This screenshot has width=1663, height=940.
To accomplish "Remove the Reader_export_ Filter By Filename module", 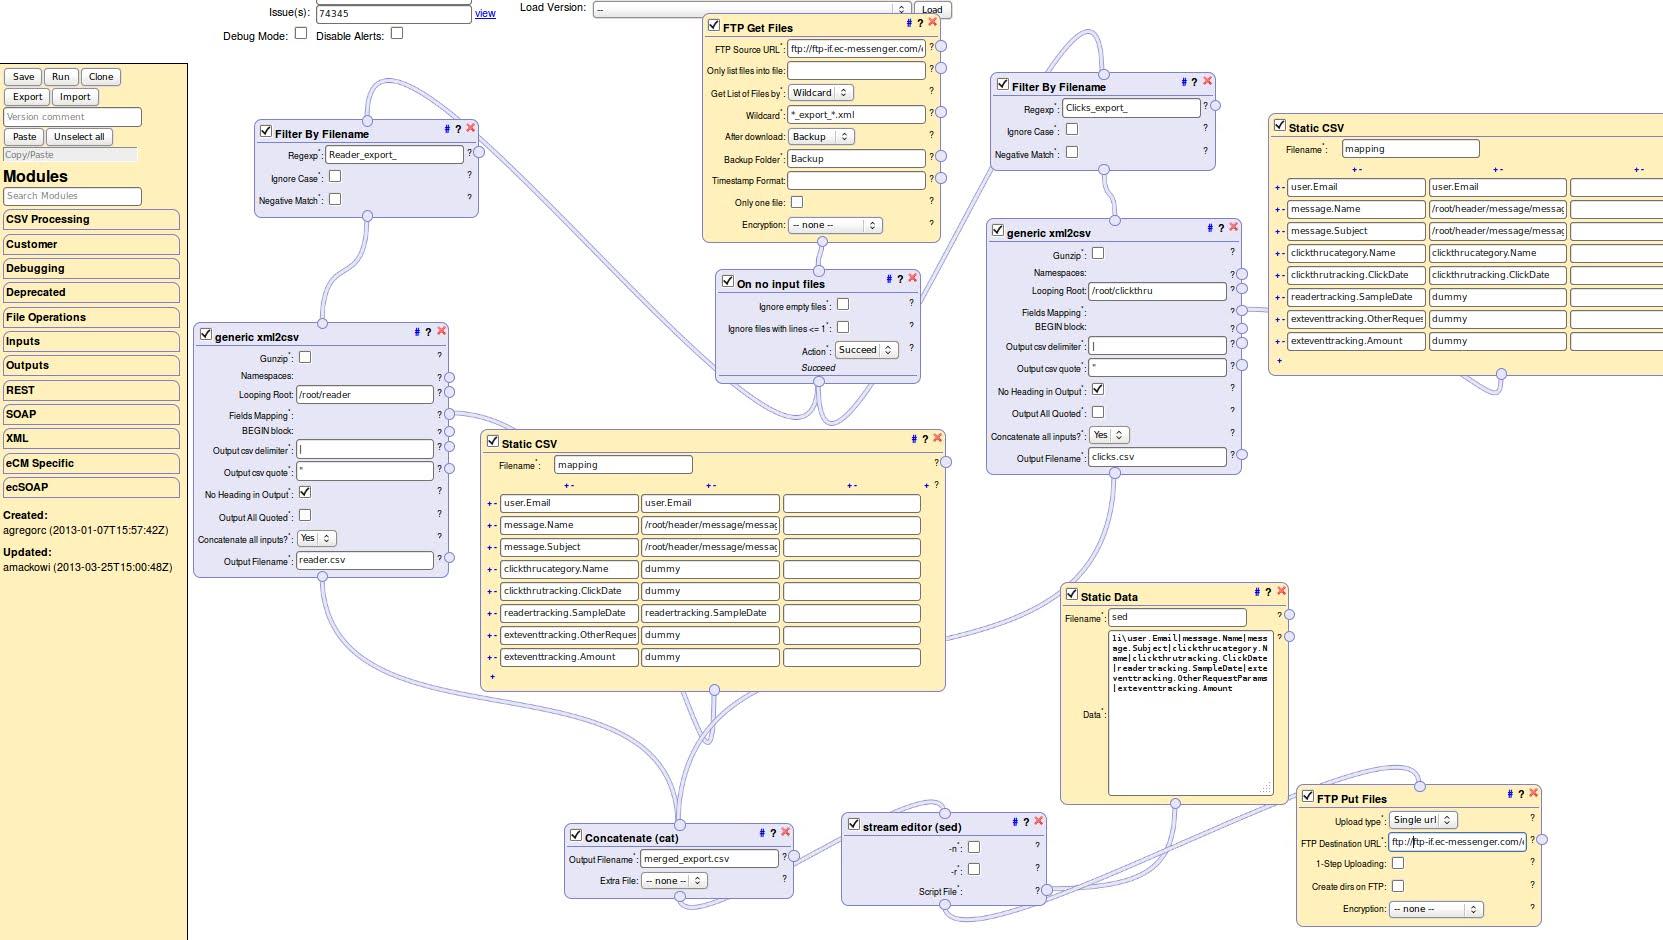I will click(x=471, y=128).
